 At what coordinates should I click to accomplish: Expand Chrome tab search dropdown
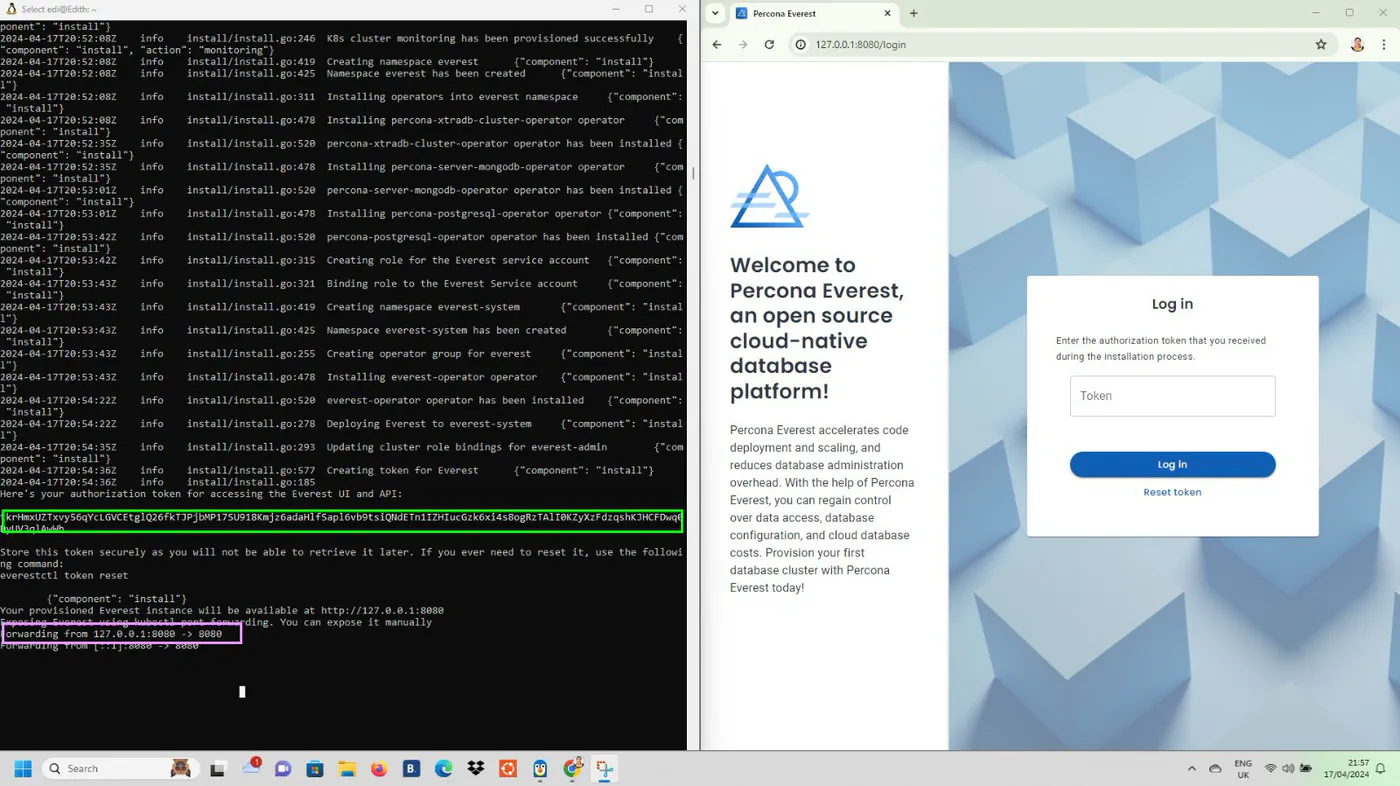(x=715, y=13)
